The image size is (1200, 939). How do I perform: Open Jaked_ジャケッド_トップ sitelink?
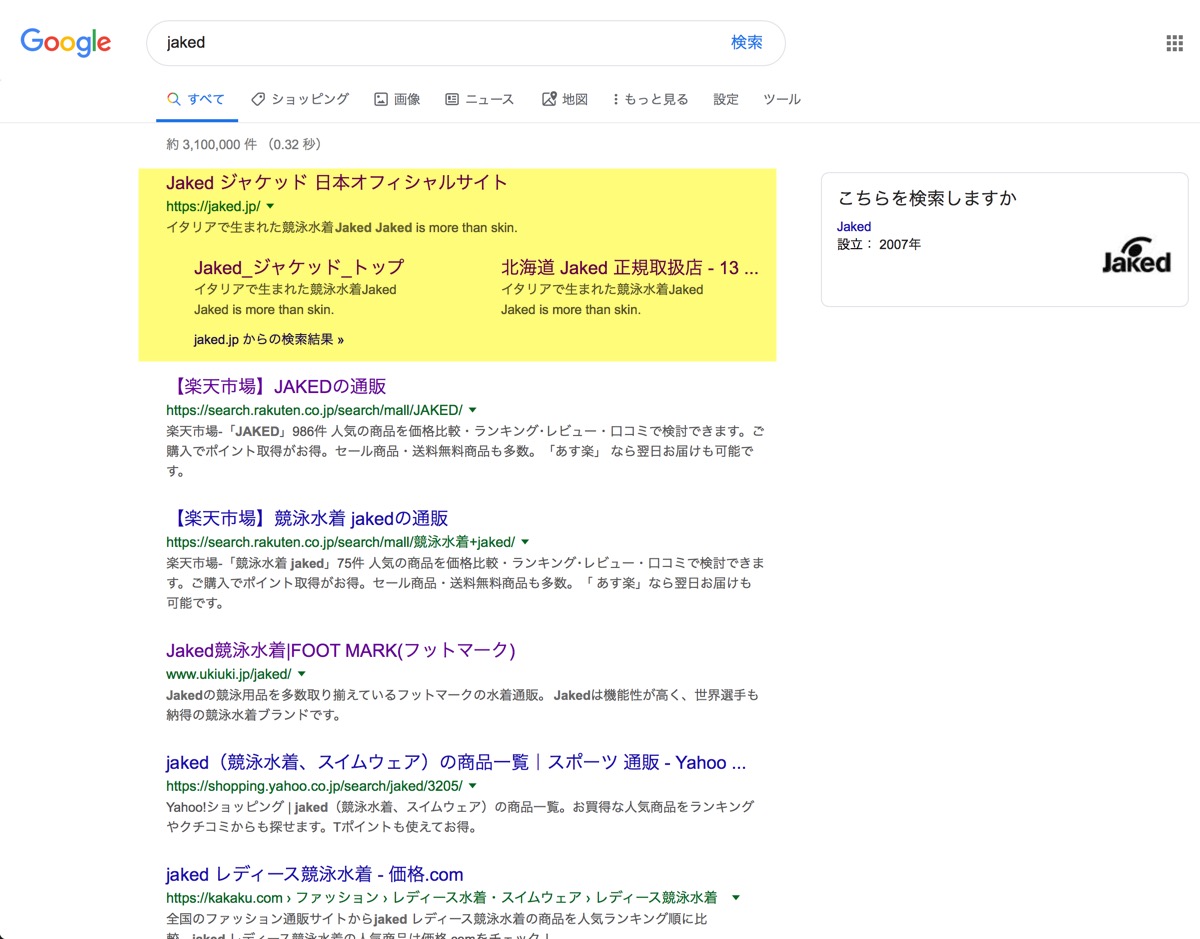[x=299, y=268]
